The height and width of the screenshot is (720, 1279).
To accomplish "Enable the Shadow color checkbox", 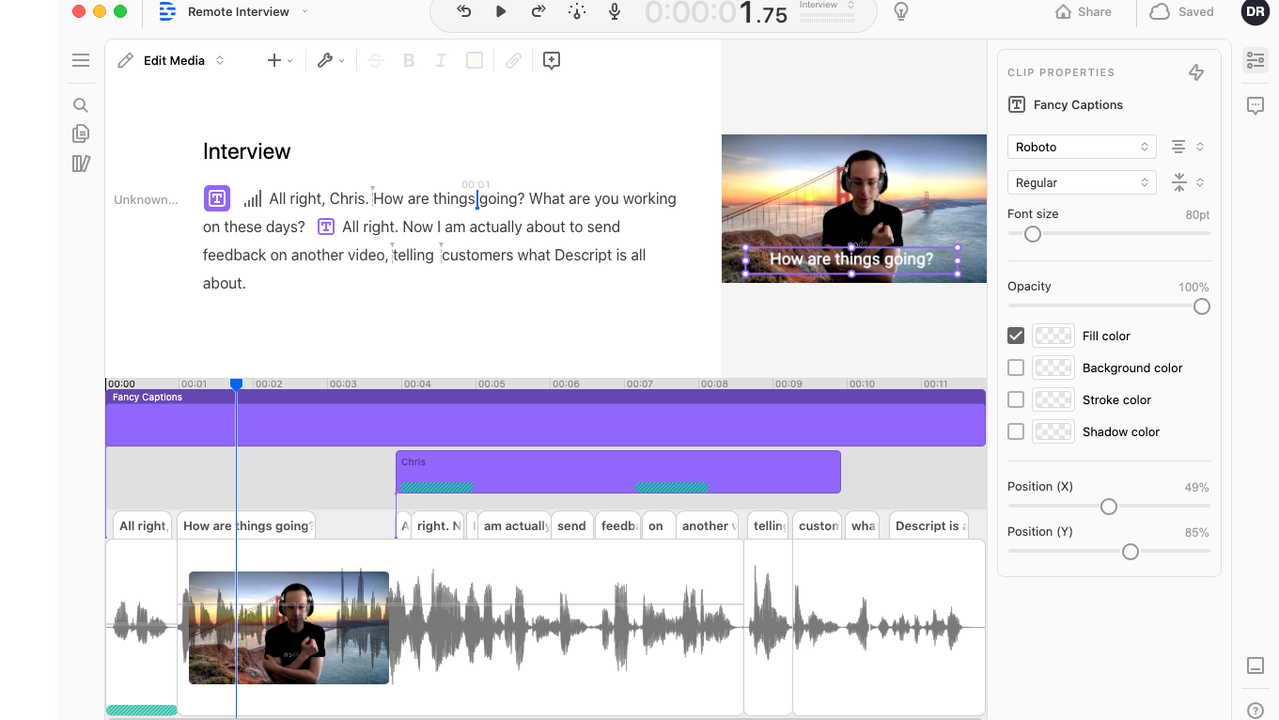I will [1016, 432].
